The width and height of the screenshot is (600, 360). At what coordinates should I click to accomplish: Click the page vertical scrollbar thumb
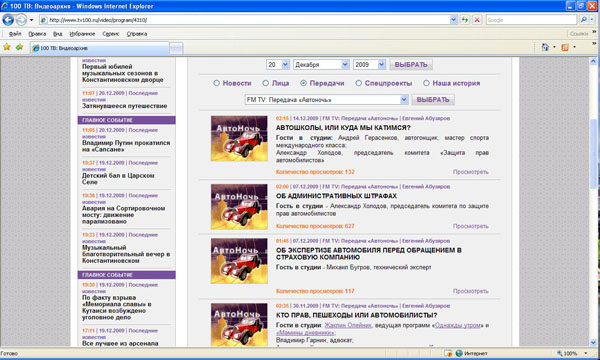[x=593, y=153]
